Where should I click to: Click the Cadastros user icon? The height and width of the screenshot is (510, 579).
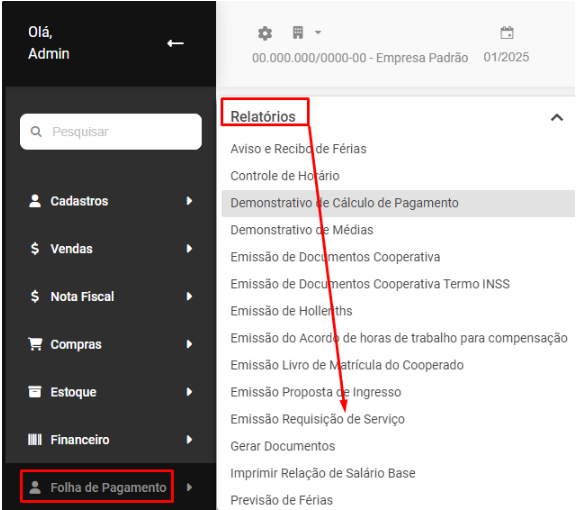(35, 201)
